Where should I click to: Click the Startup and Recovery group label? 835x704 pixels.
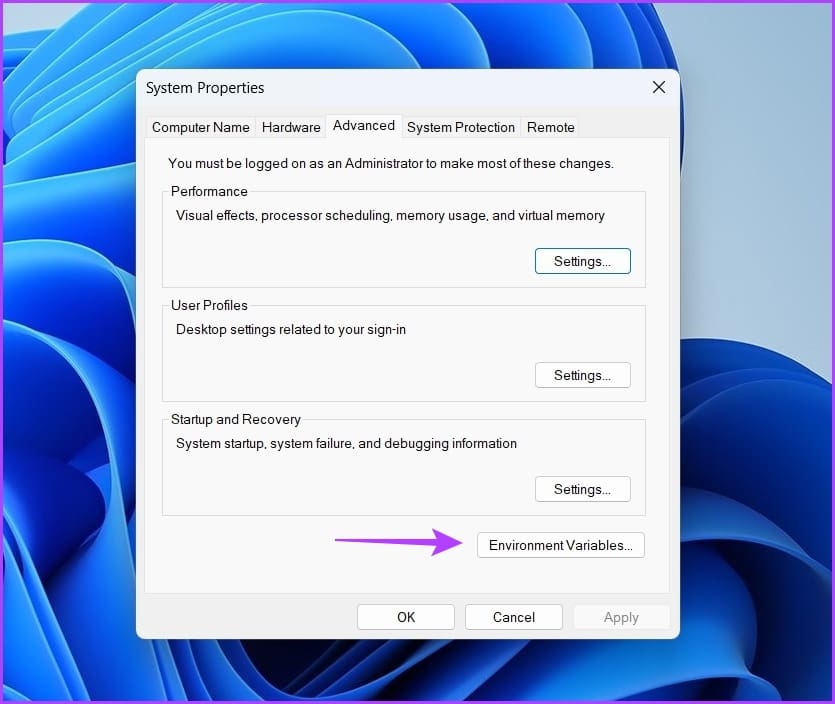tap(236, 419)
